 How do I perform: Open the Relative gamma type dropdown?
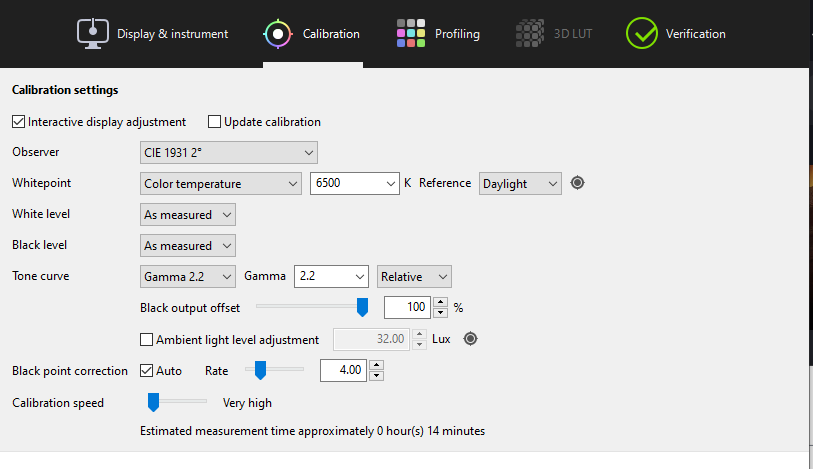(x=414, y=277)
